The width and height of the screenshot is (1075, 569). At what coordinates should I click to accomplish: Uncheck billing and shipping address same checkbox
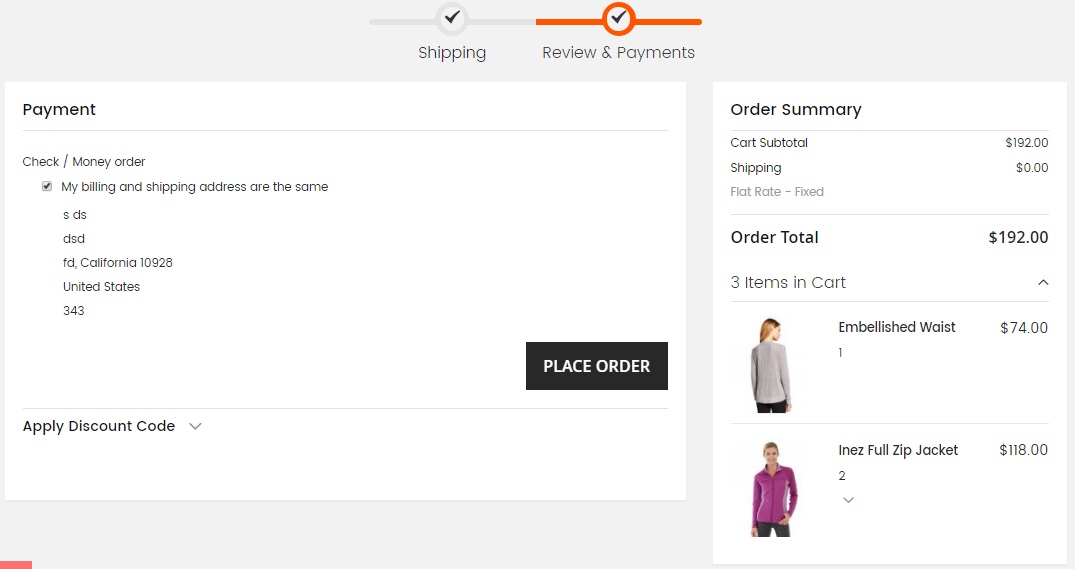(x=47, y=187)
